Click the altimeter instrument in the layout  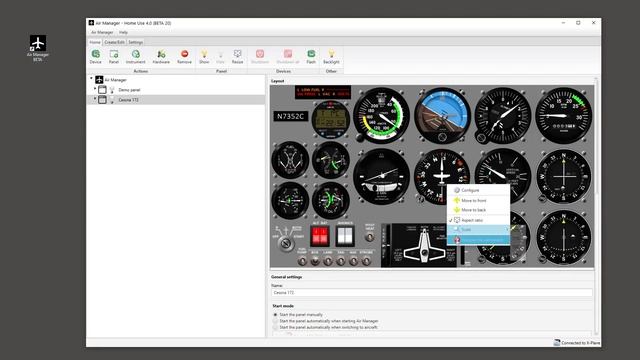coord(503,115)
